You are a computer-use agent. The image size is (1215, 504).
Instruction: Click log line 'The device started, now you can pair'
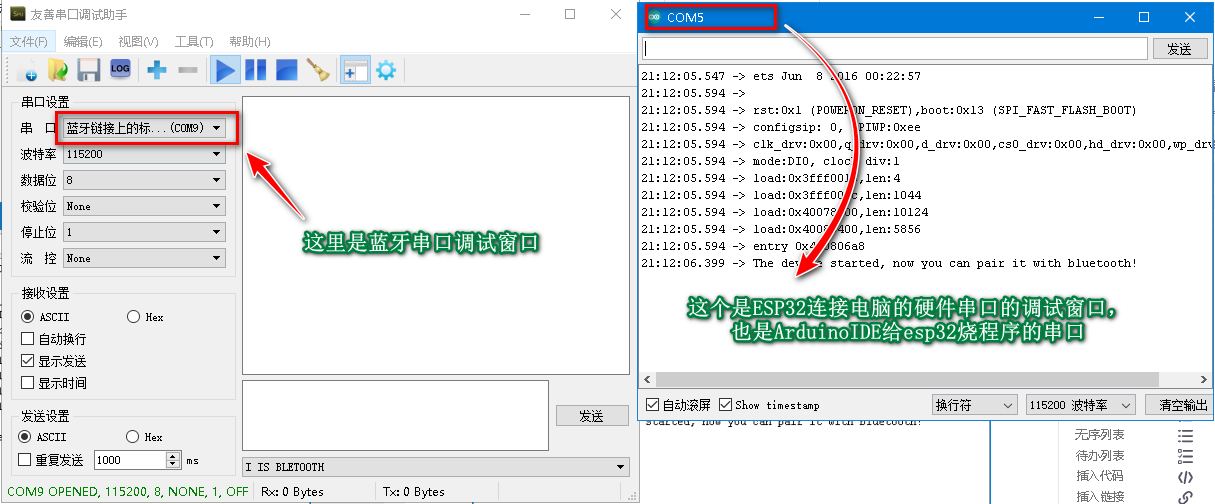pos(889,263)
